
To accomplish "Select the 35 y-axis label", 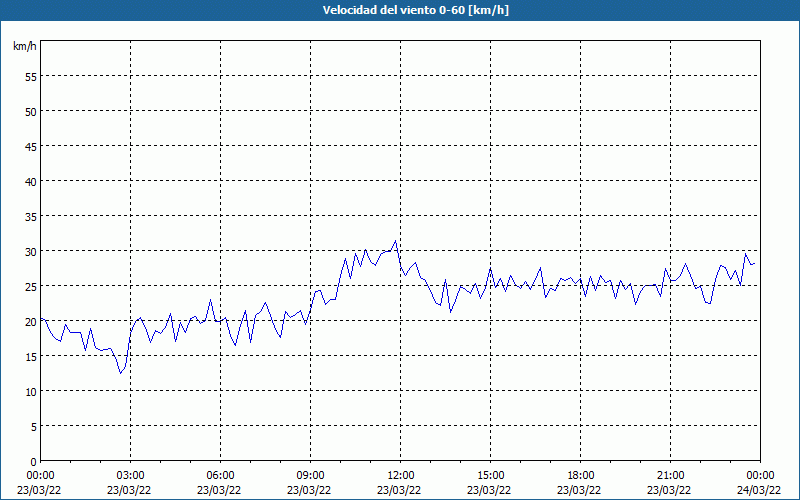I will click(x=31, y=216).
